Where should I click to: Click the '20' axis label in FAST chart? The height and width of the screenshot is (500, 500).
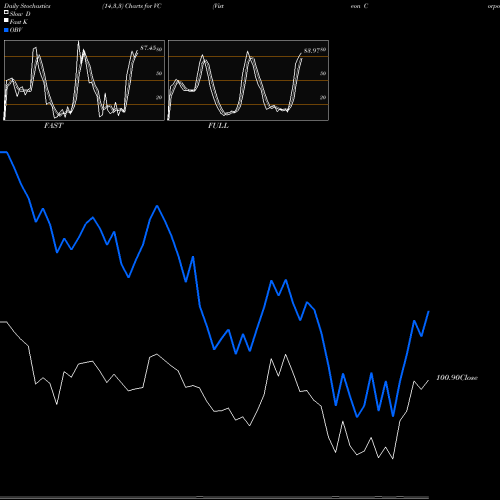point(159,97)
